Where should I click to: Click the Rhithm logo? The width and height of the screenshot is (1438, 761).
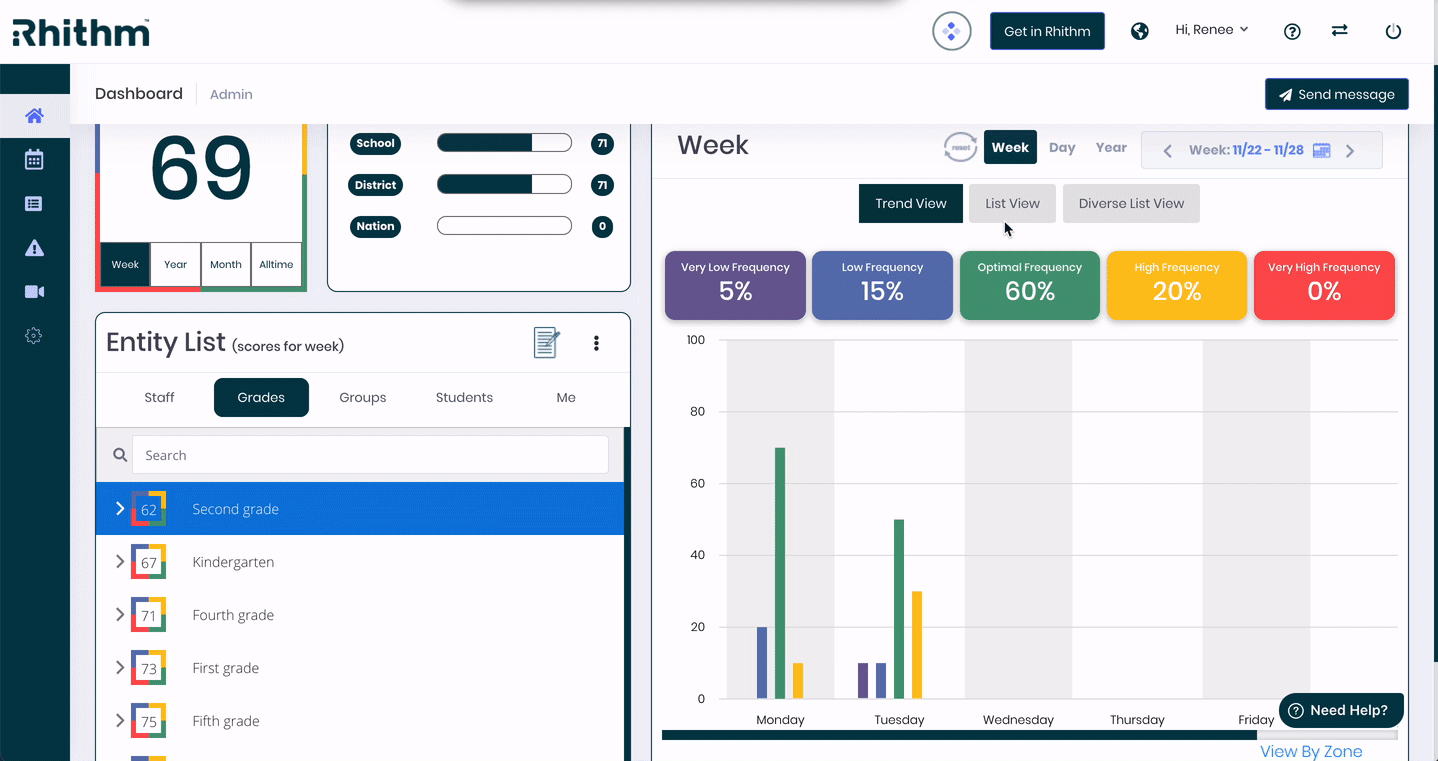pyautogui.click(x=81, y=32)
